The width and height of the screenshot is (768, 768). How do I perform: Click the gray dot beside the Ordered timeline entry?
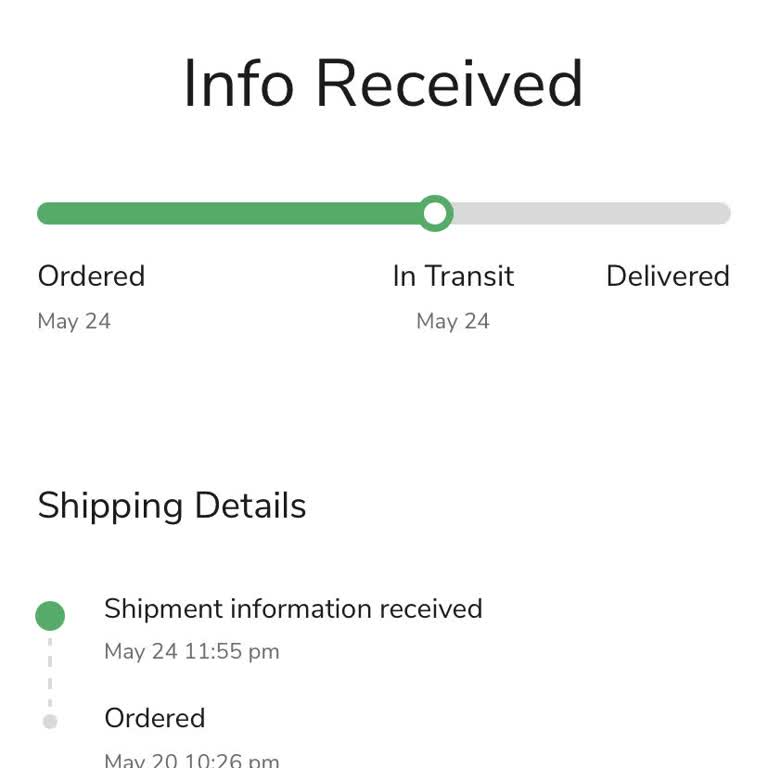tap(50, 721)
